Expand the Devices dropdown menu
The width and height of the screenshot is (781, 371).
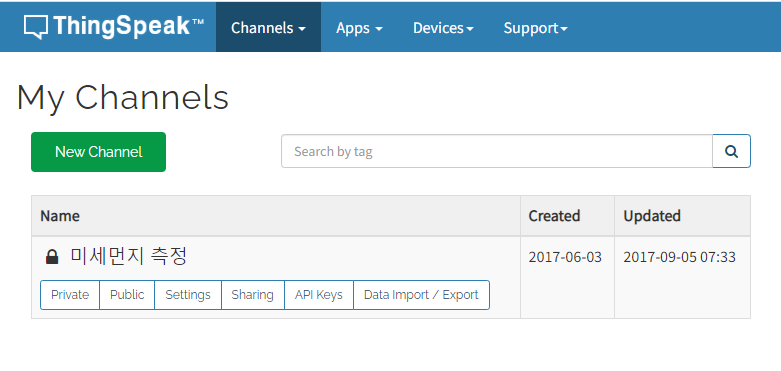click(x=443, y=27)
